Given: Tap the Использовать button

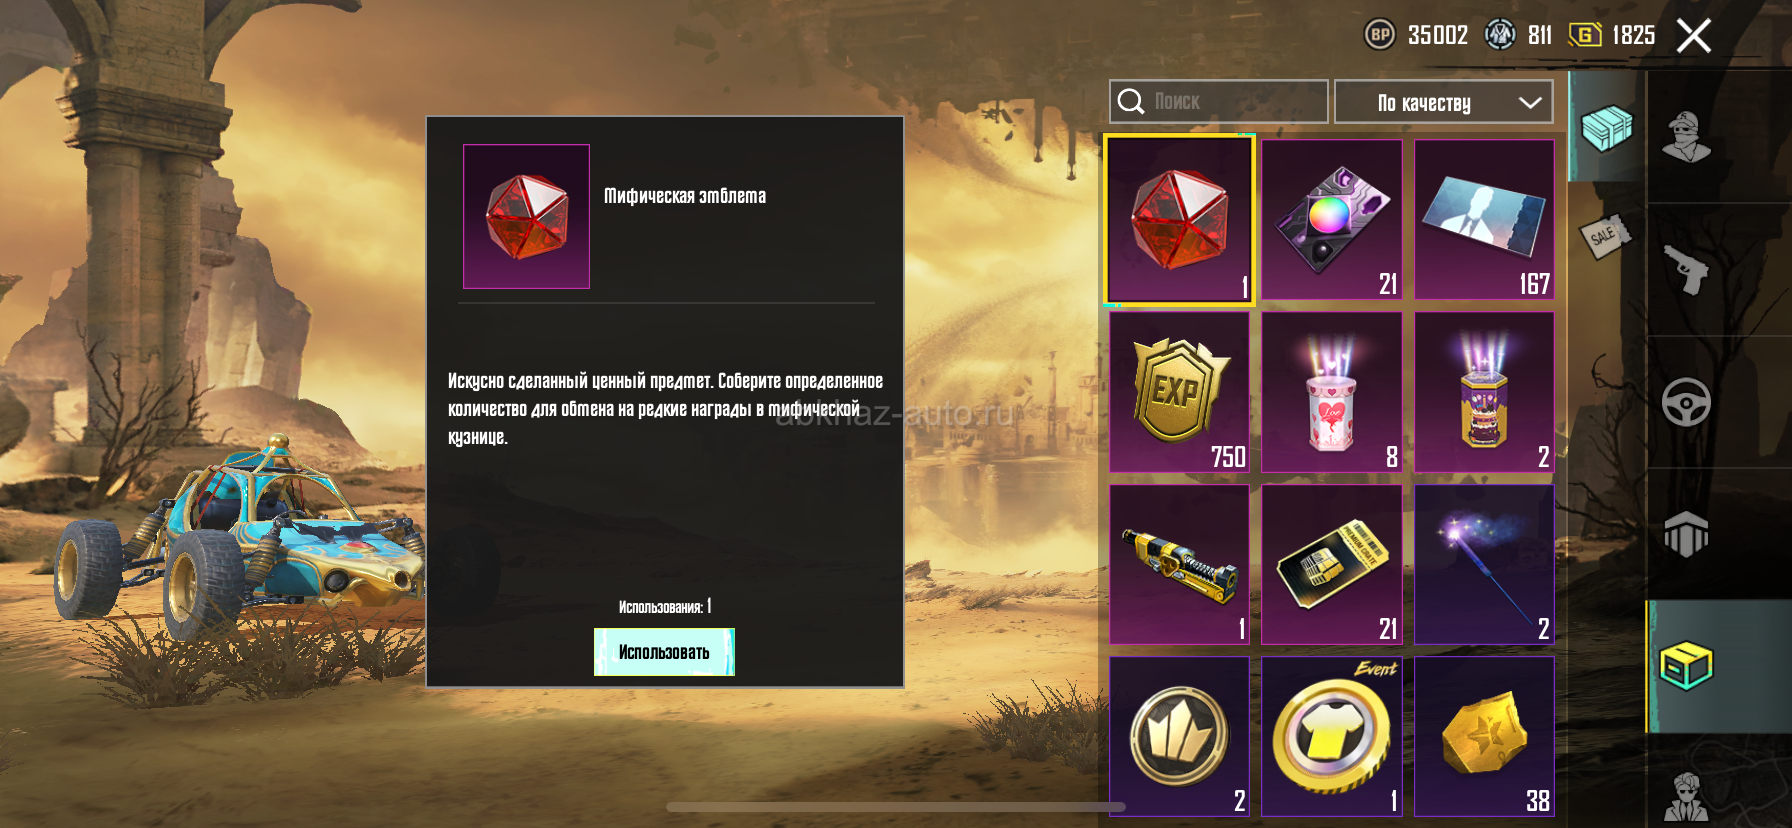Looking at the screenshot, I should tap(664, 652).
